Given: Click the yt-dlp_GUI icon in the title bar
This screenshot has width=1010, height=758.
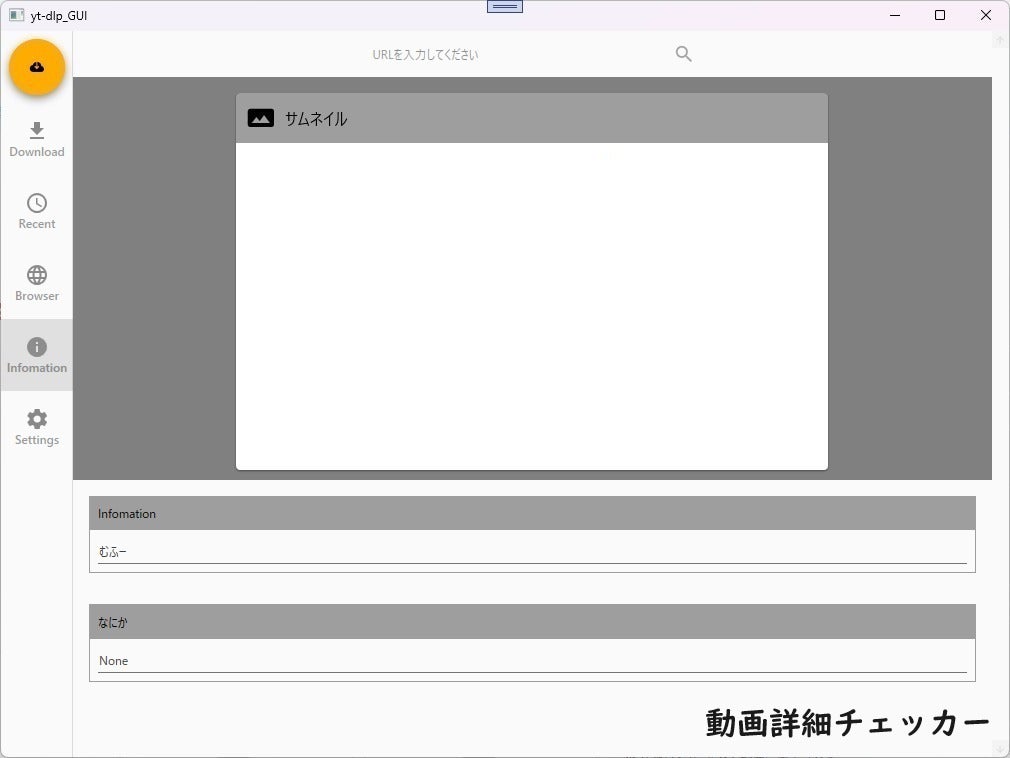Looking at the screenshot, I should (14, 15).
